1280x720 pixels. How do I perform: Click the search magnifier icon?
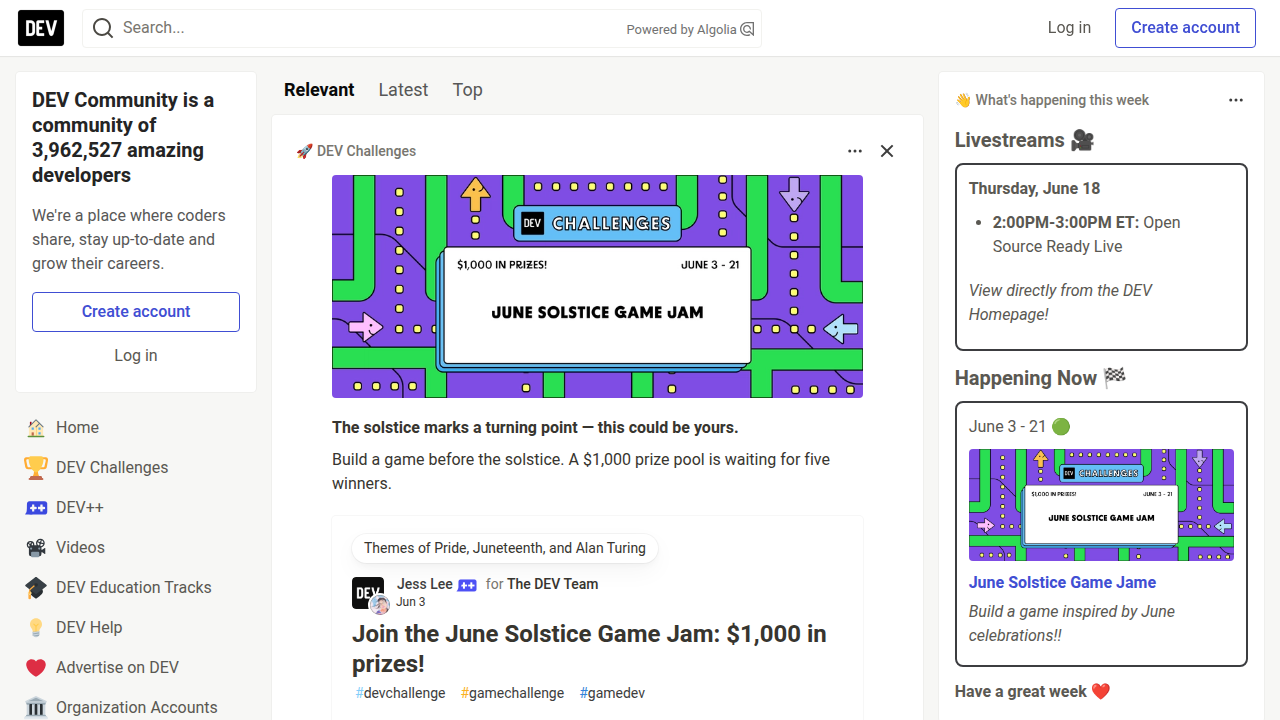click(x=103, y=28)
